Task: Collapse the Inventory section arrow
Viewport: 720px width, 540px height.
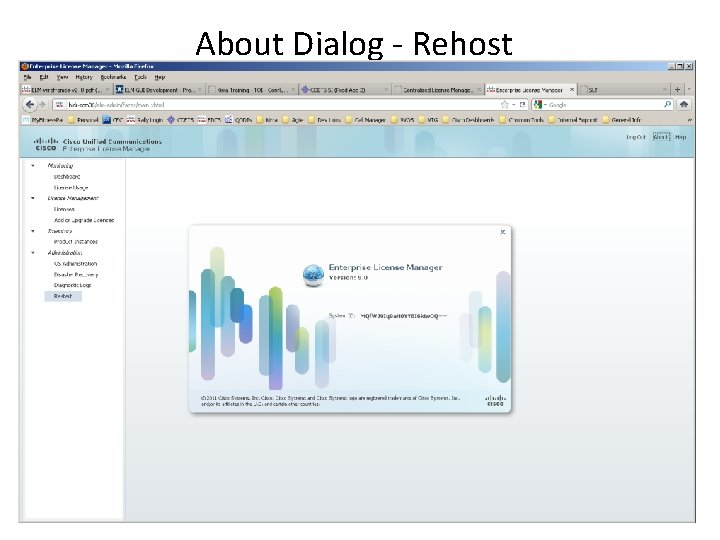Action: click(33, 231)
